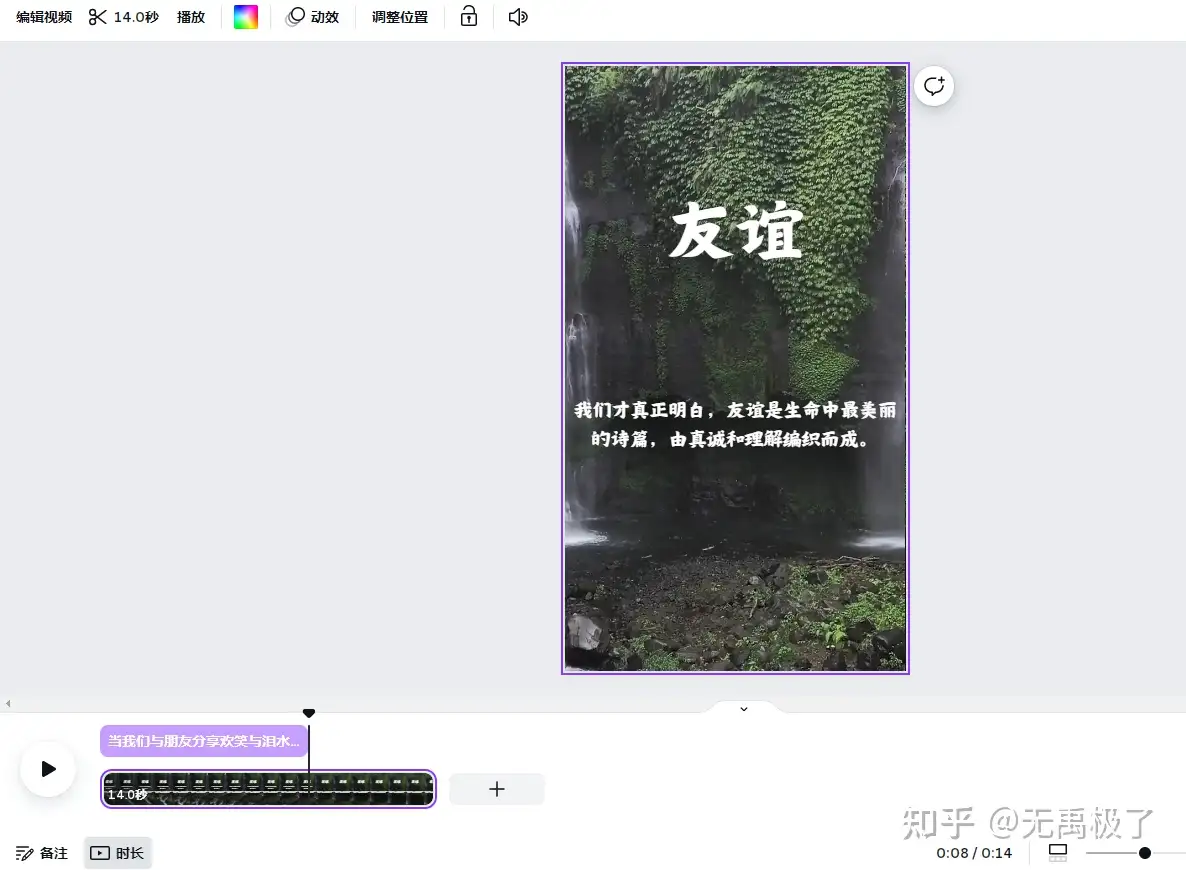This screenshot has width=1186, height=870.
Task: Click the 调整位置 position button
Action: [x=399, y=17]
